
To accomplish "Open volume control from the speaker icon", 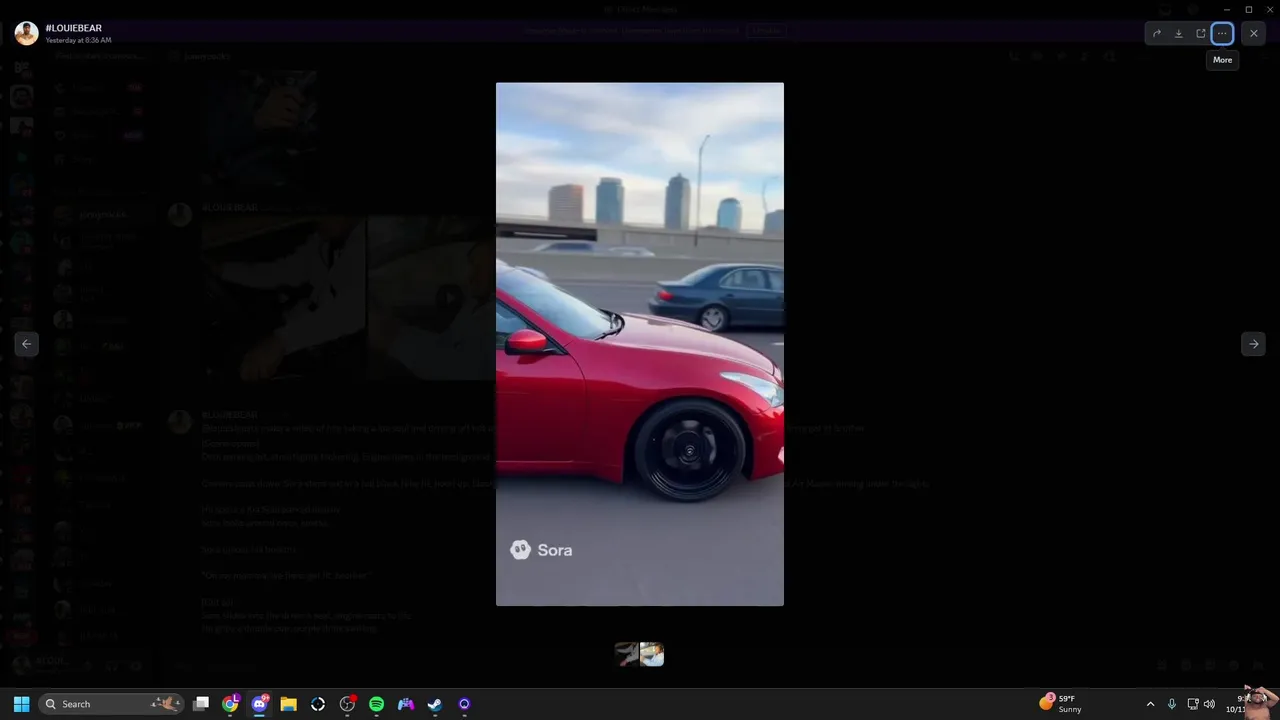I will pyautogui.click(x=1209, y=704).
